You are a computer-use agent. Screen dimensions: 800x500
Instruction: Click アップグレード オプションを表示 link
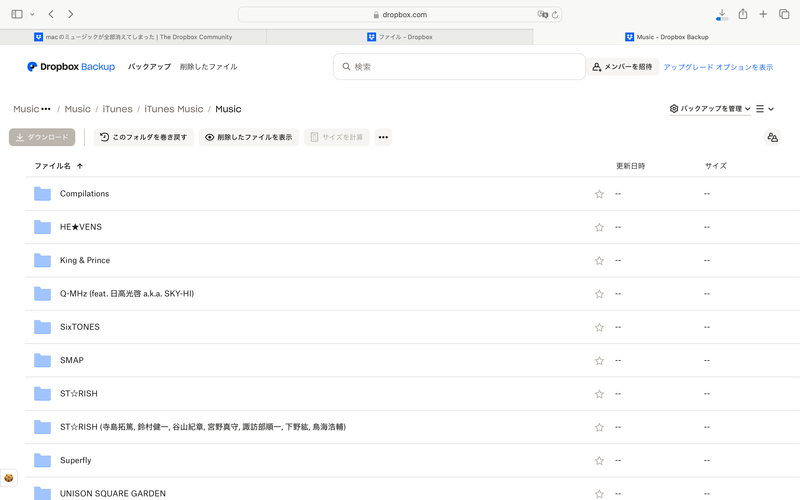pos(718,67)
